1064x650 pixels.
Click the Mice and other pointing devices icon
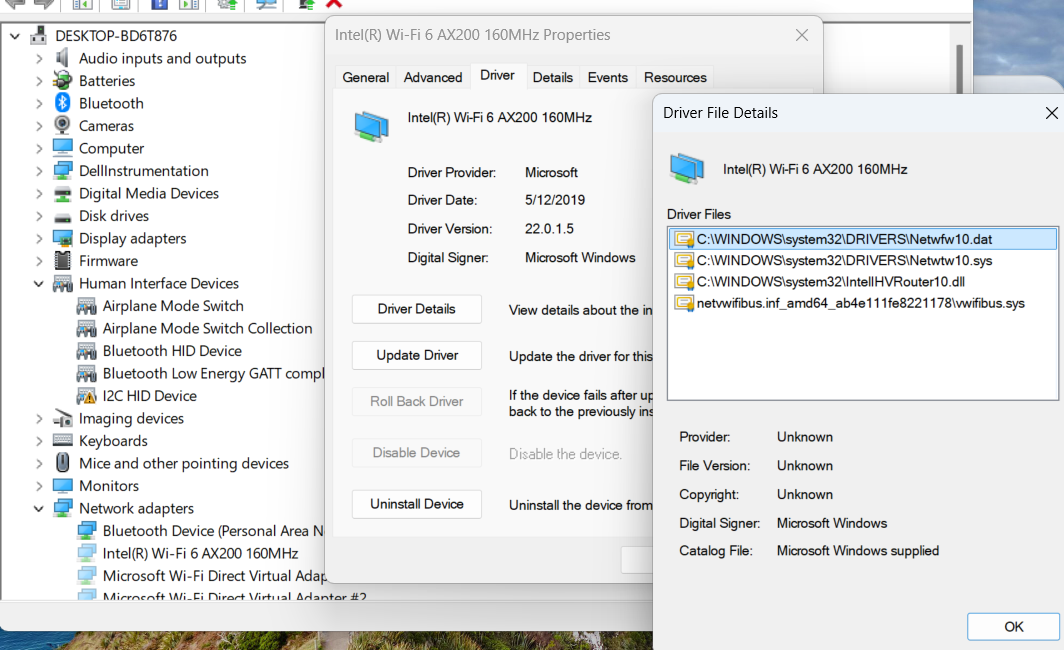(x=62, y=463)
